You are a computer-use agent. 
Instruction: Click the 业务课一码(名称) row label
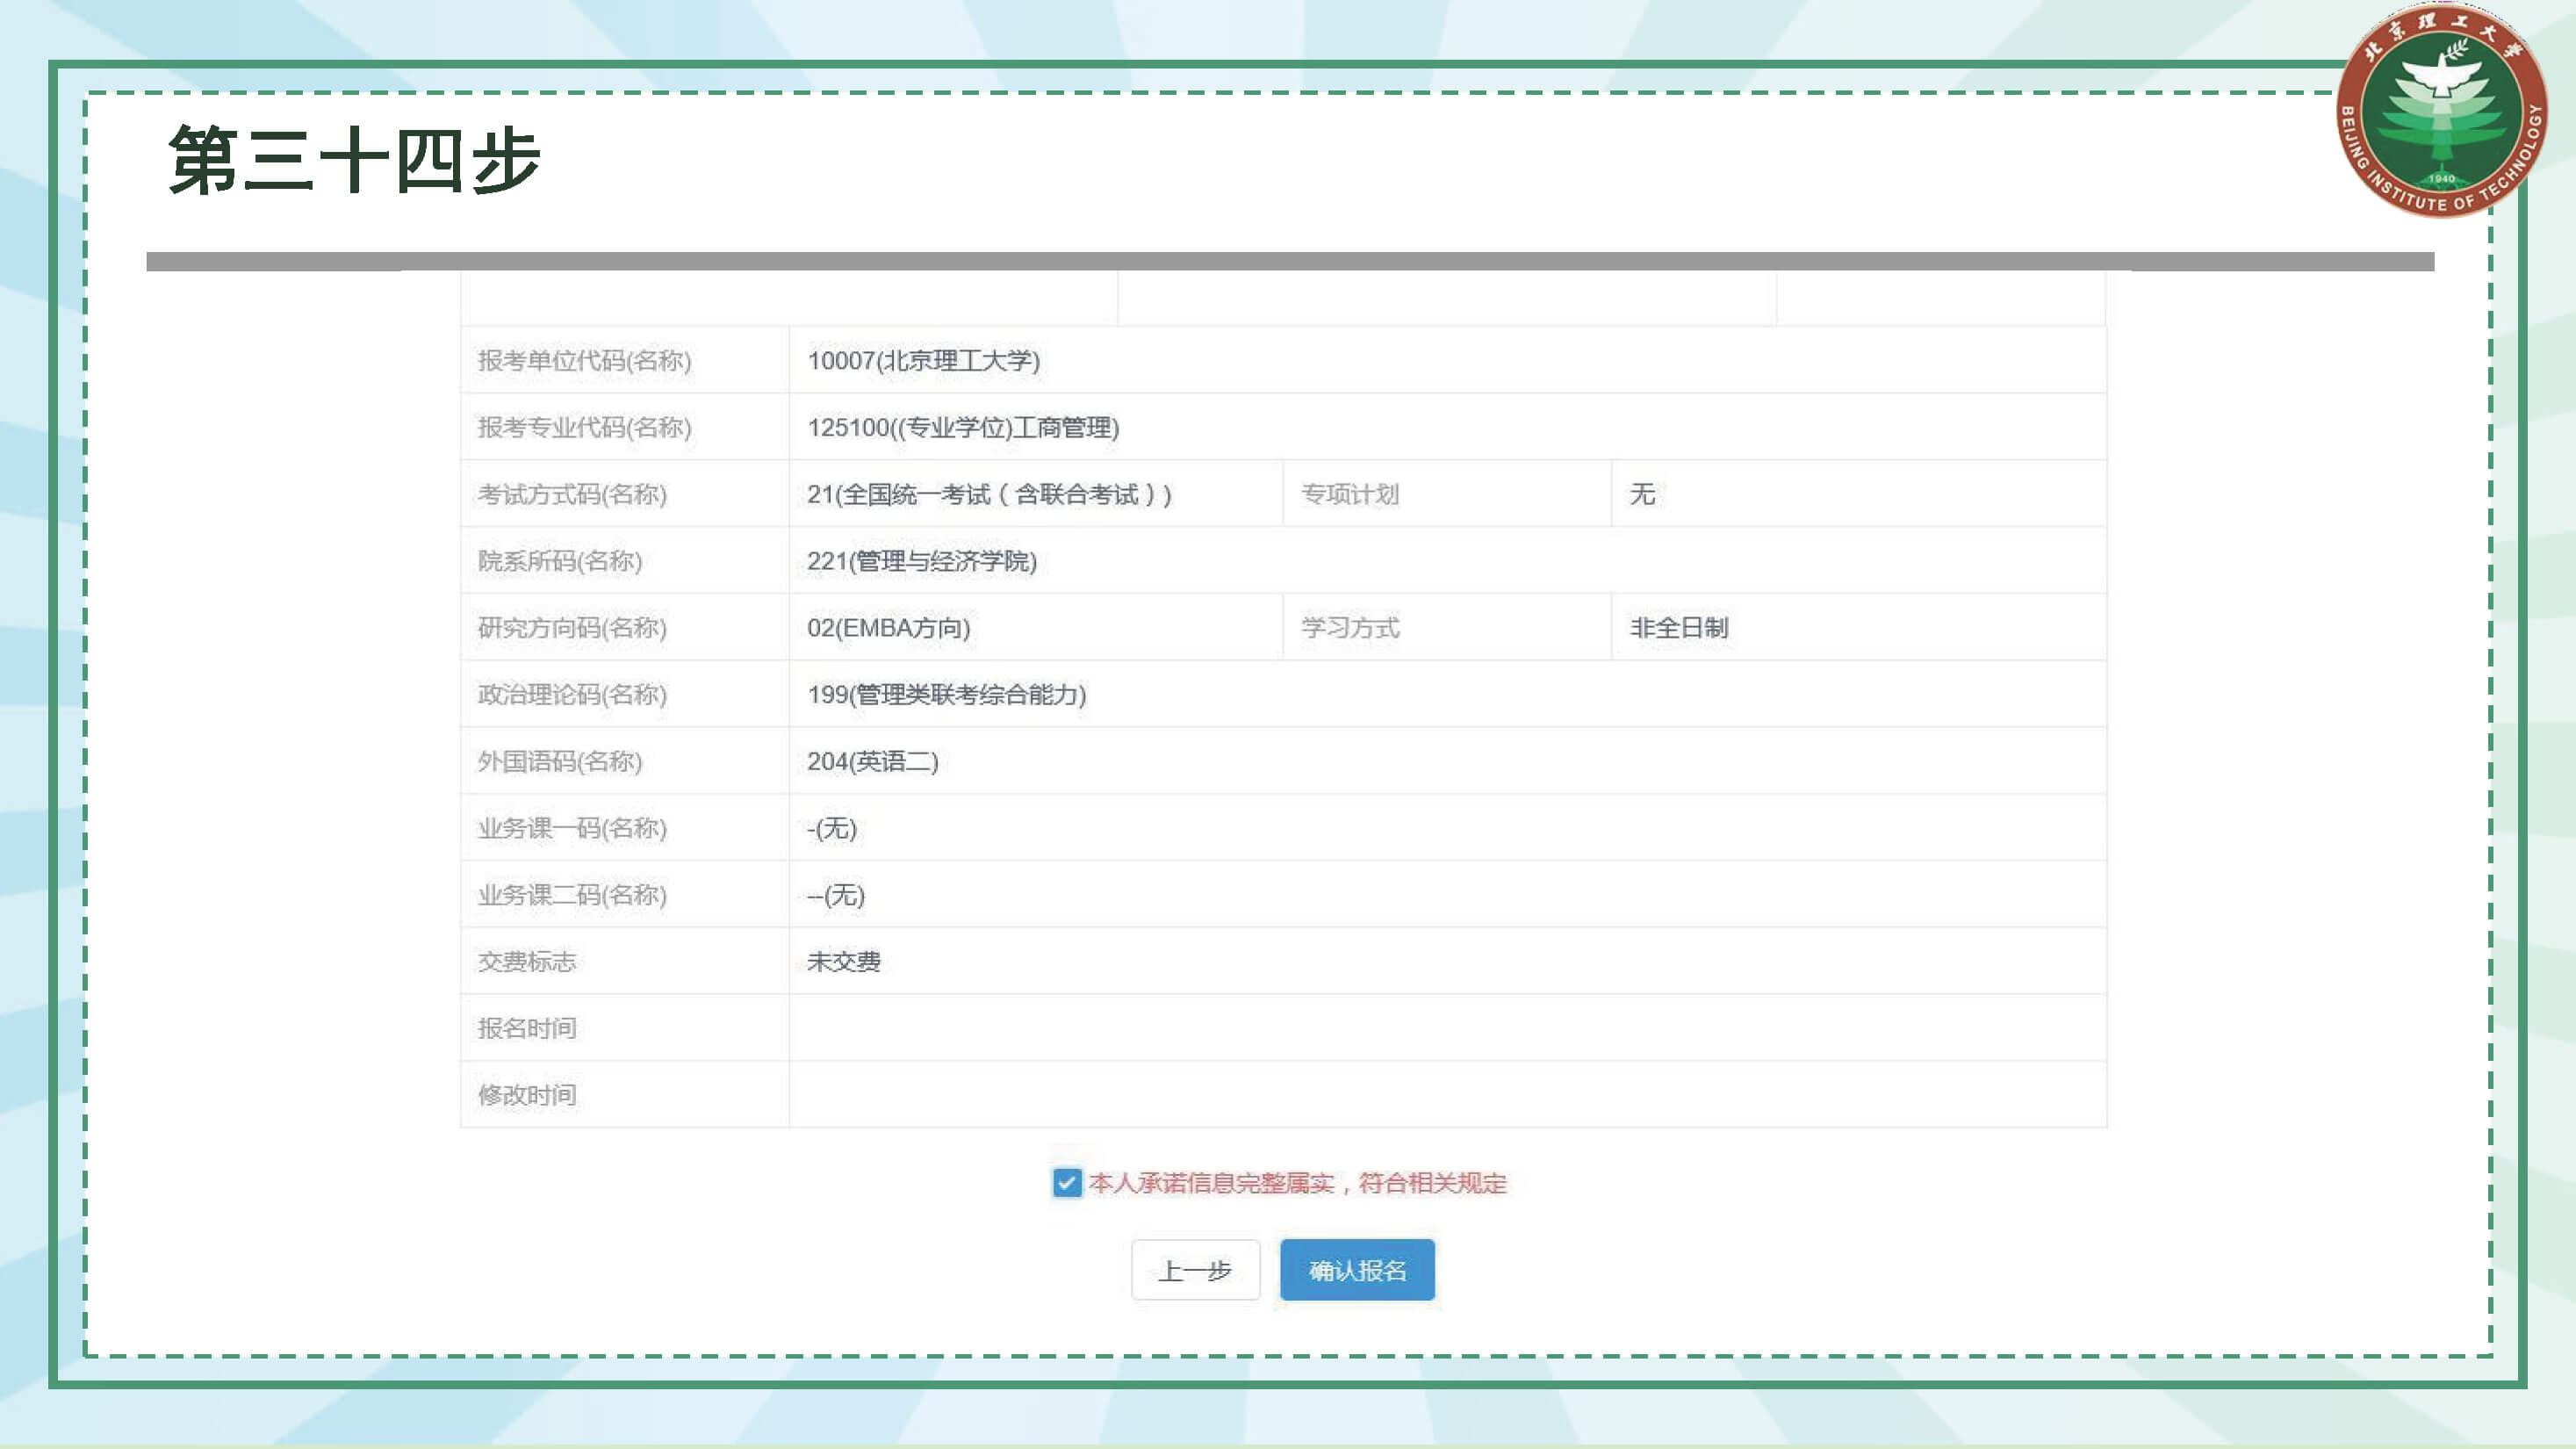572,828
